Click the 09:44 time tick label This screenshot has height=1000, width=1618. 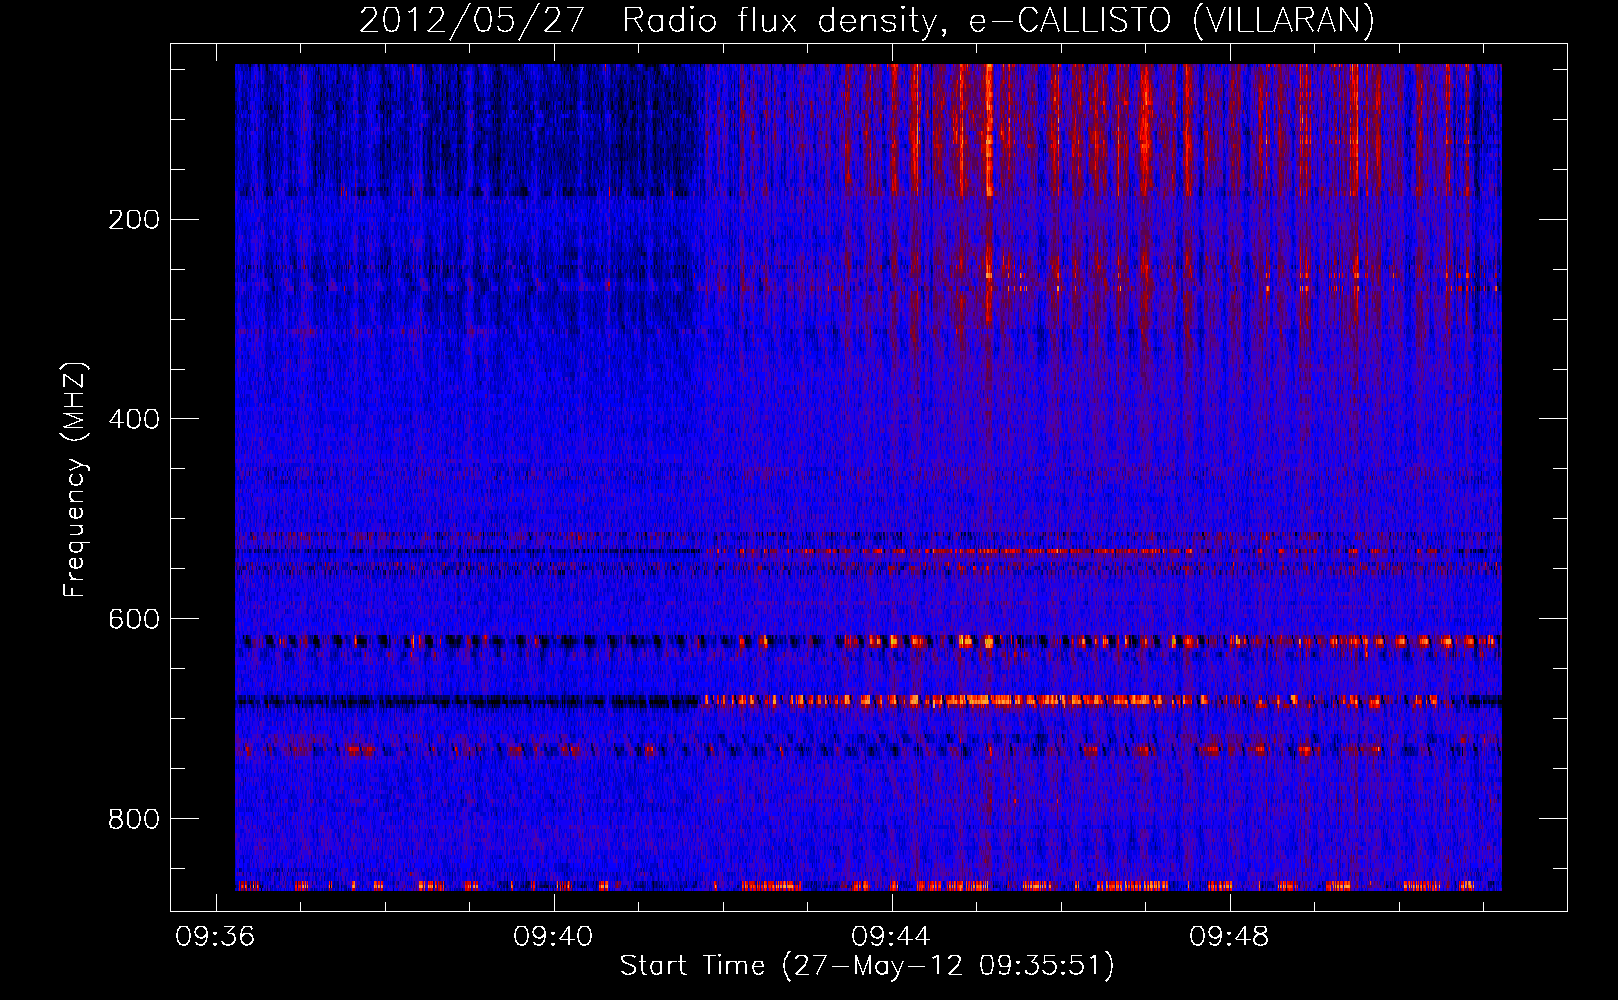pyautogui.click(x=891, y=937)
